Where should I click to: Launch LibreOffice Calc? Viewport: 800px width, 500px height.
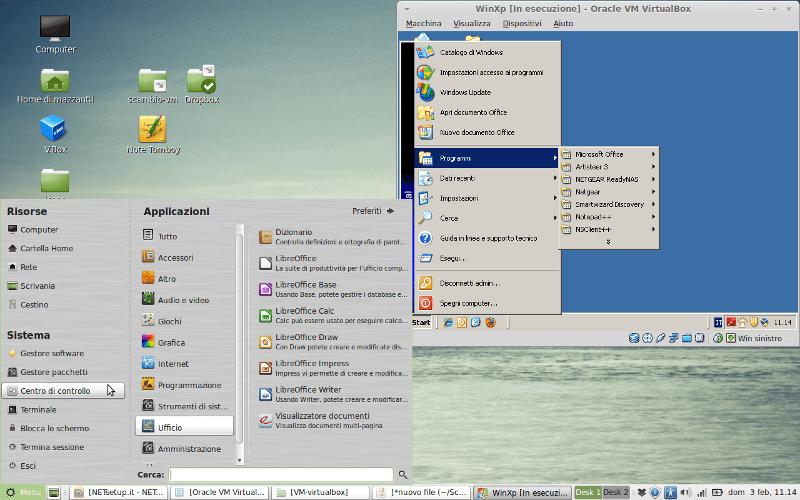pyautogui.click(x=333, y=315)
